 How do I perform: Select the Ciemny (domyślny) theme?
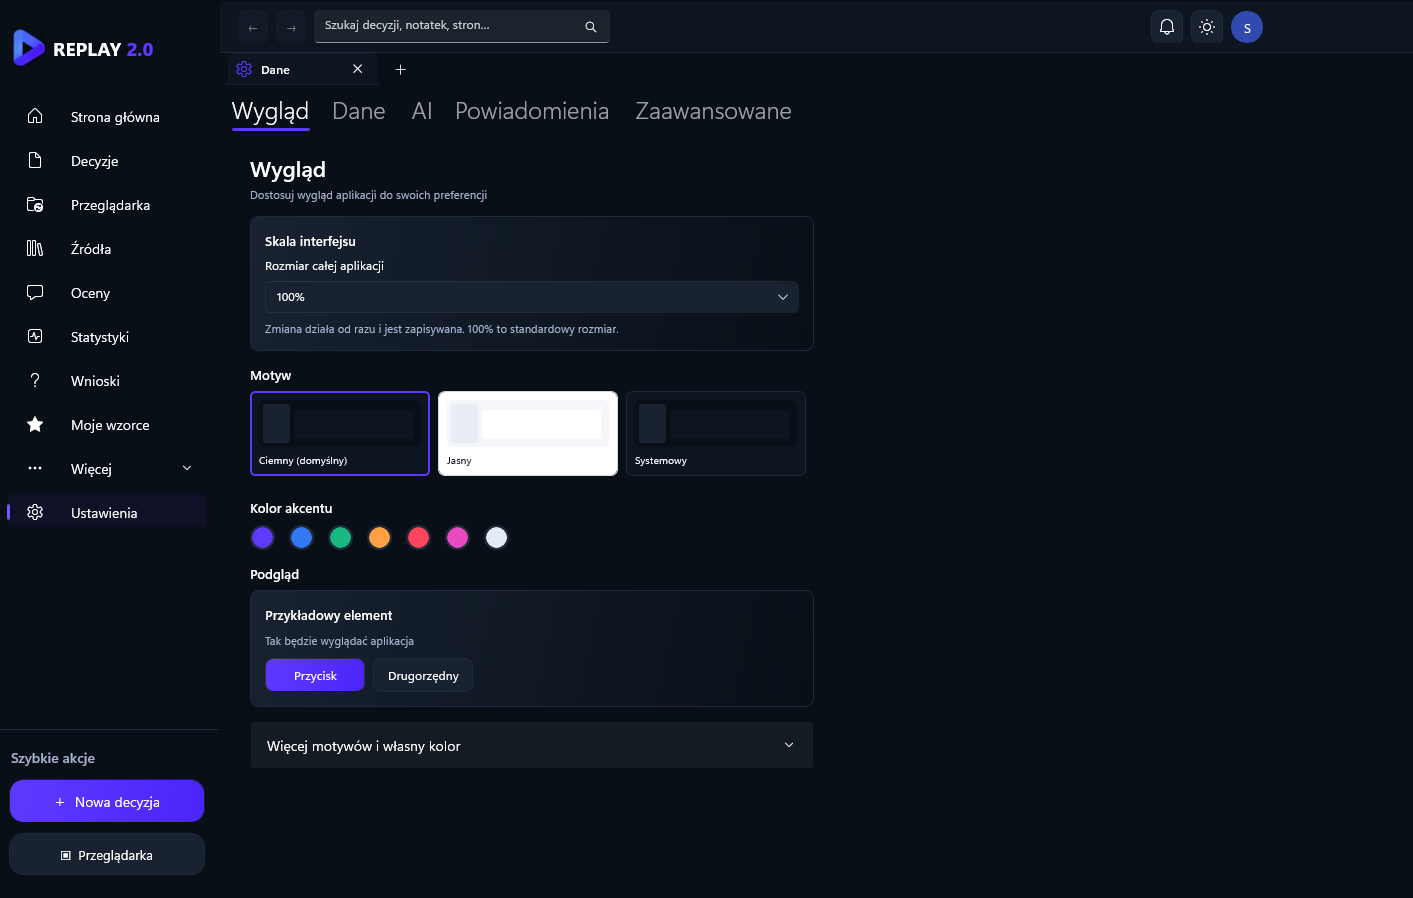[340, 433]
